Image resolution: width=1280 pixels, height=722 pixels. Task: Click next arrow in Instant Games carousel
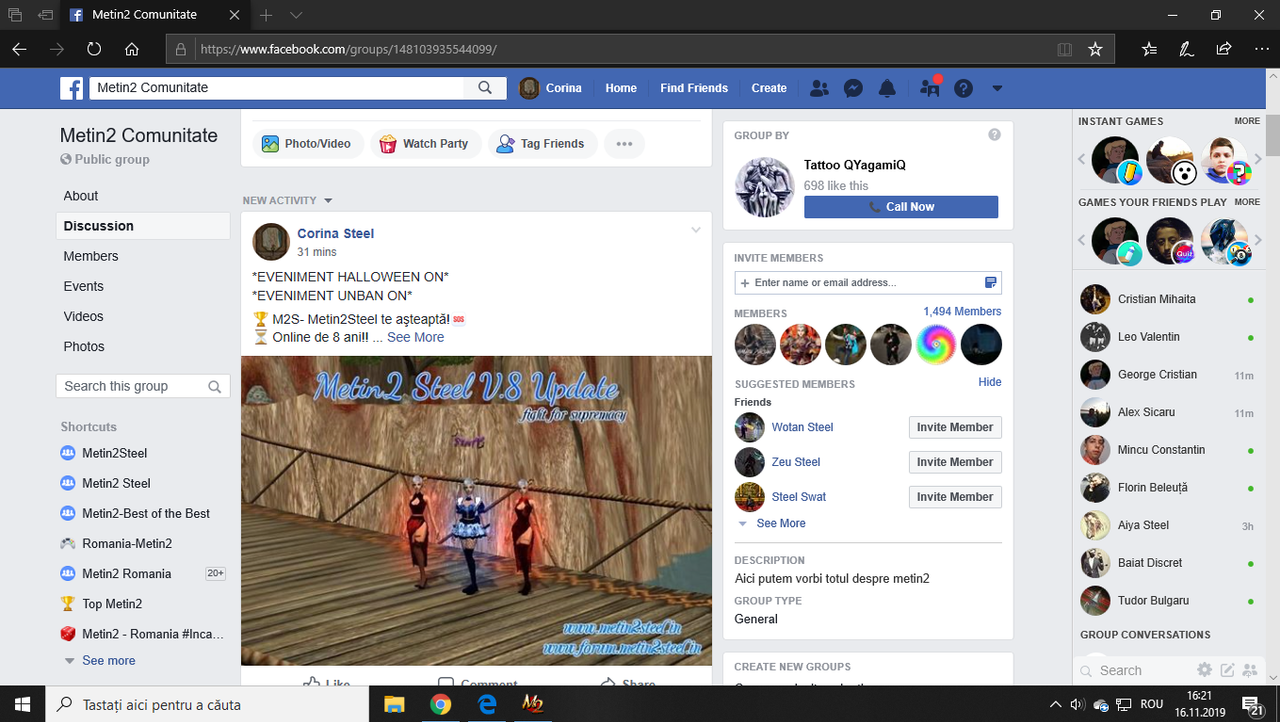click(1259, 160)
